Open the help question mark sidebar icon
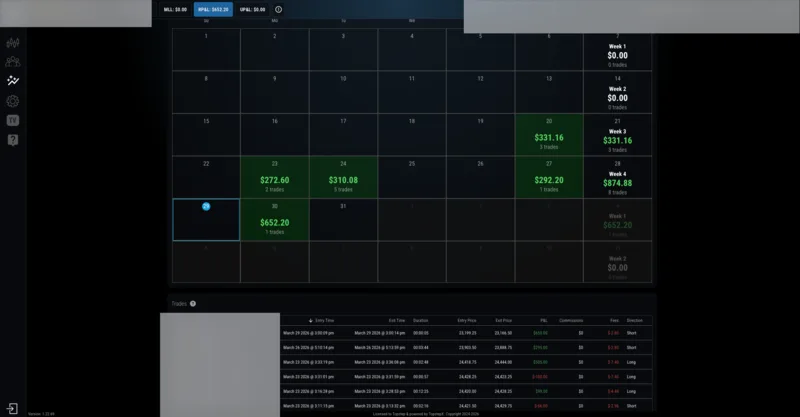The width and height of the screenshot is (800, 417). [x=13, y=140]
